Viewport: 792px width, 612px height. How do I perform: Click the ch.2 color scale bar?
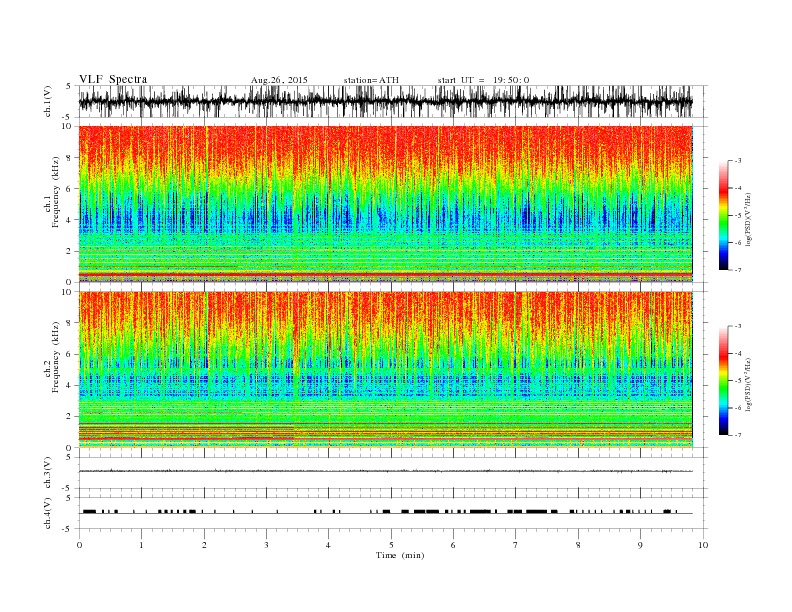723,381
